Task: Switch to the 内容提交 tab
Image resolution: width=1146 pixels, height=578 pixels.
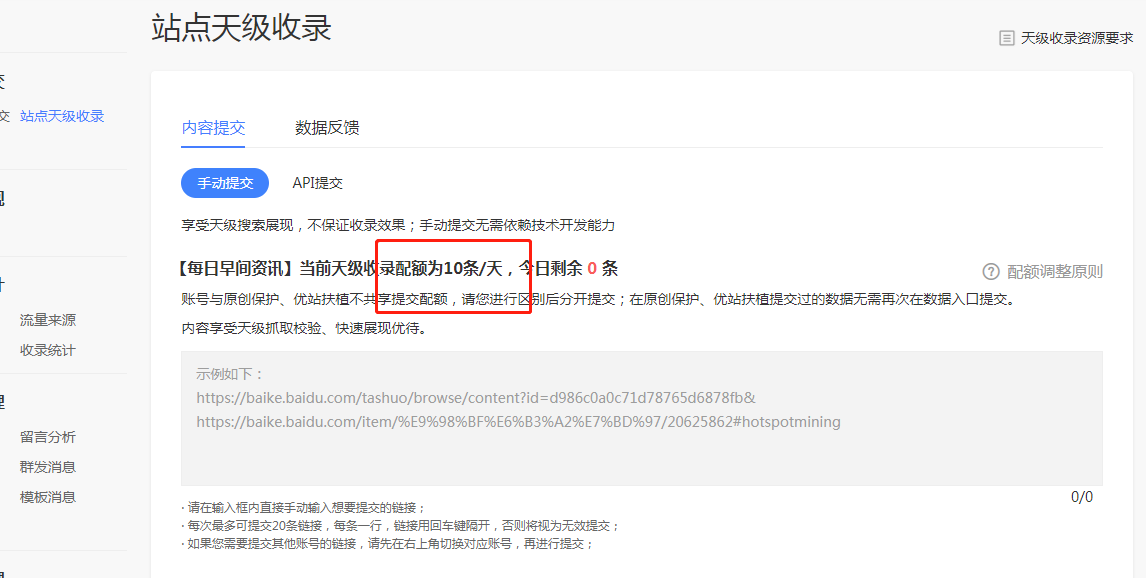Action: tap(213, 128)
